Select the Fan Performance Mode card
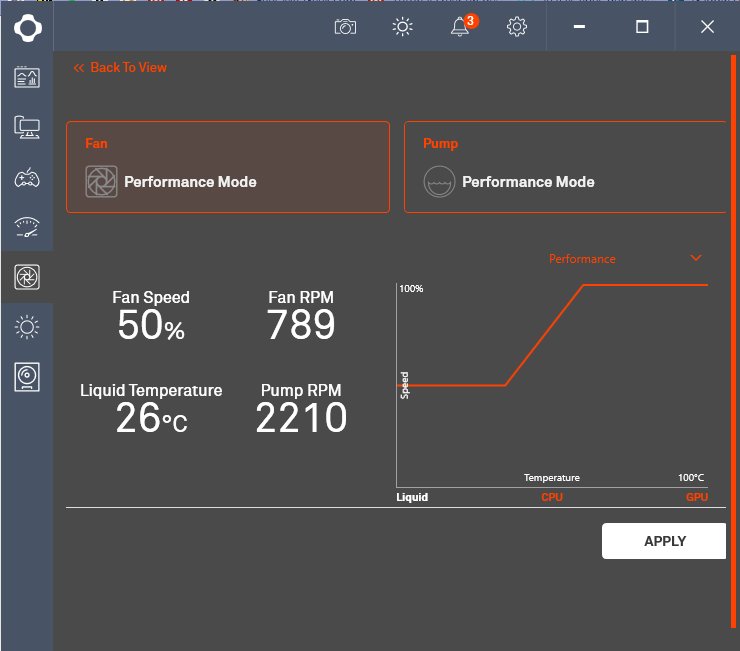This screenshot has height=651, width=740. click(227, 167)
